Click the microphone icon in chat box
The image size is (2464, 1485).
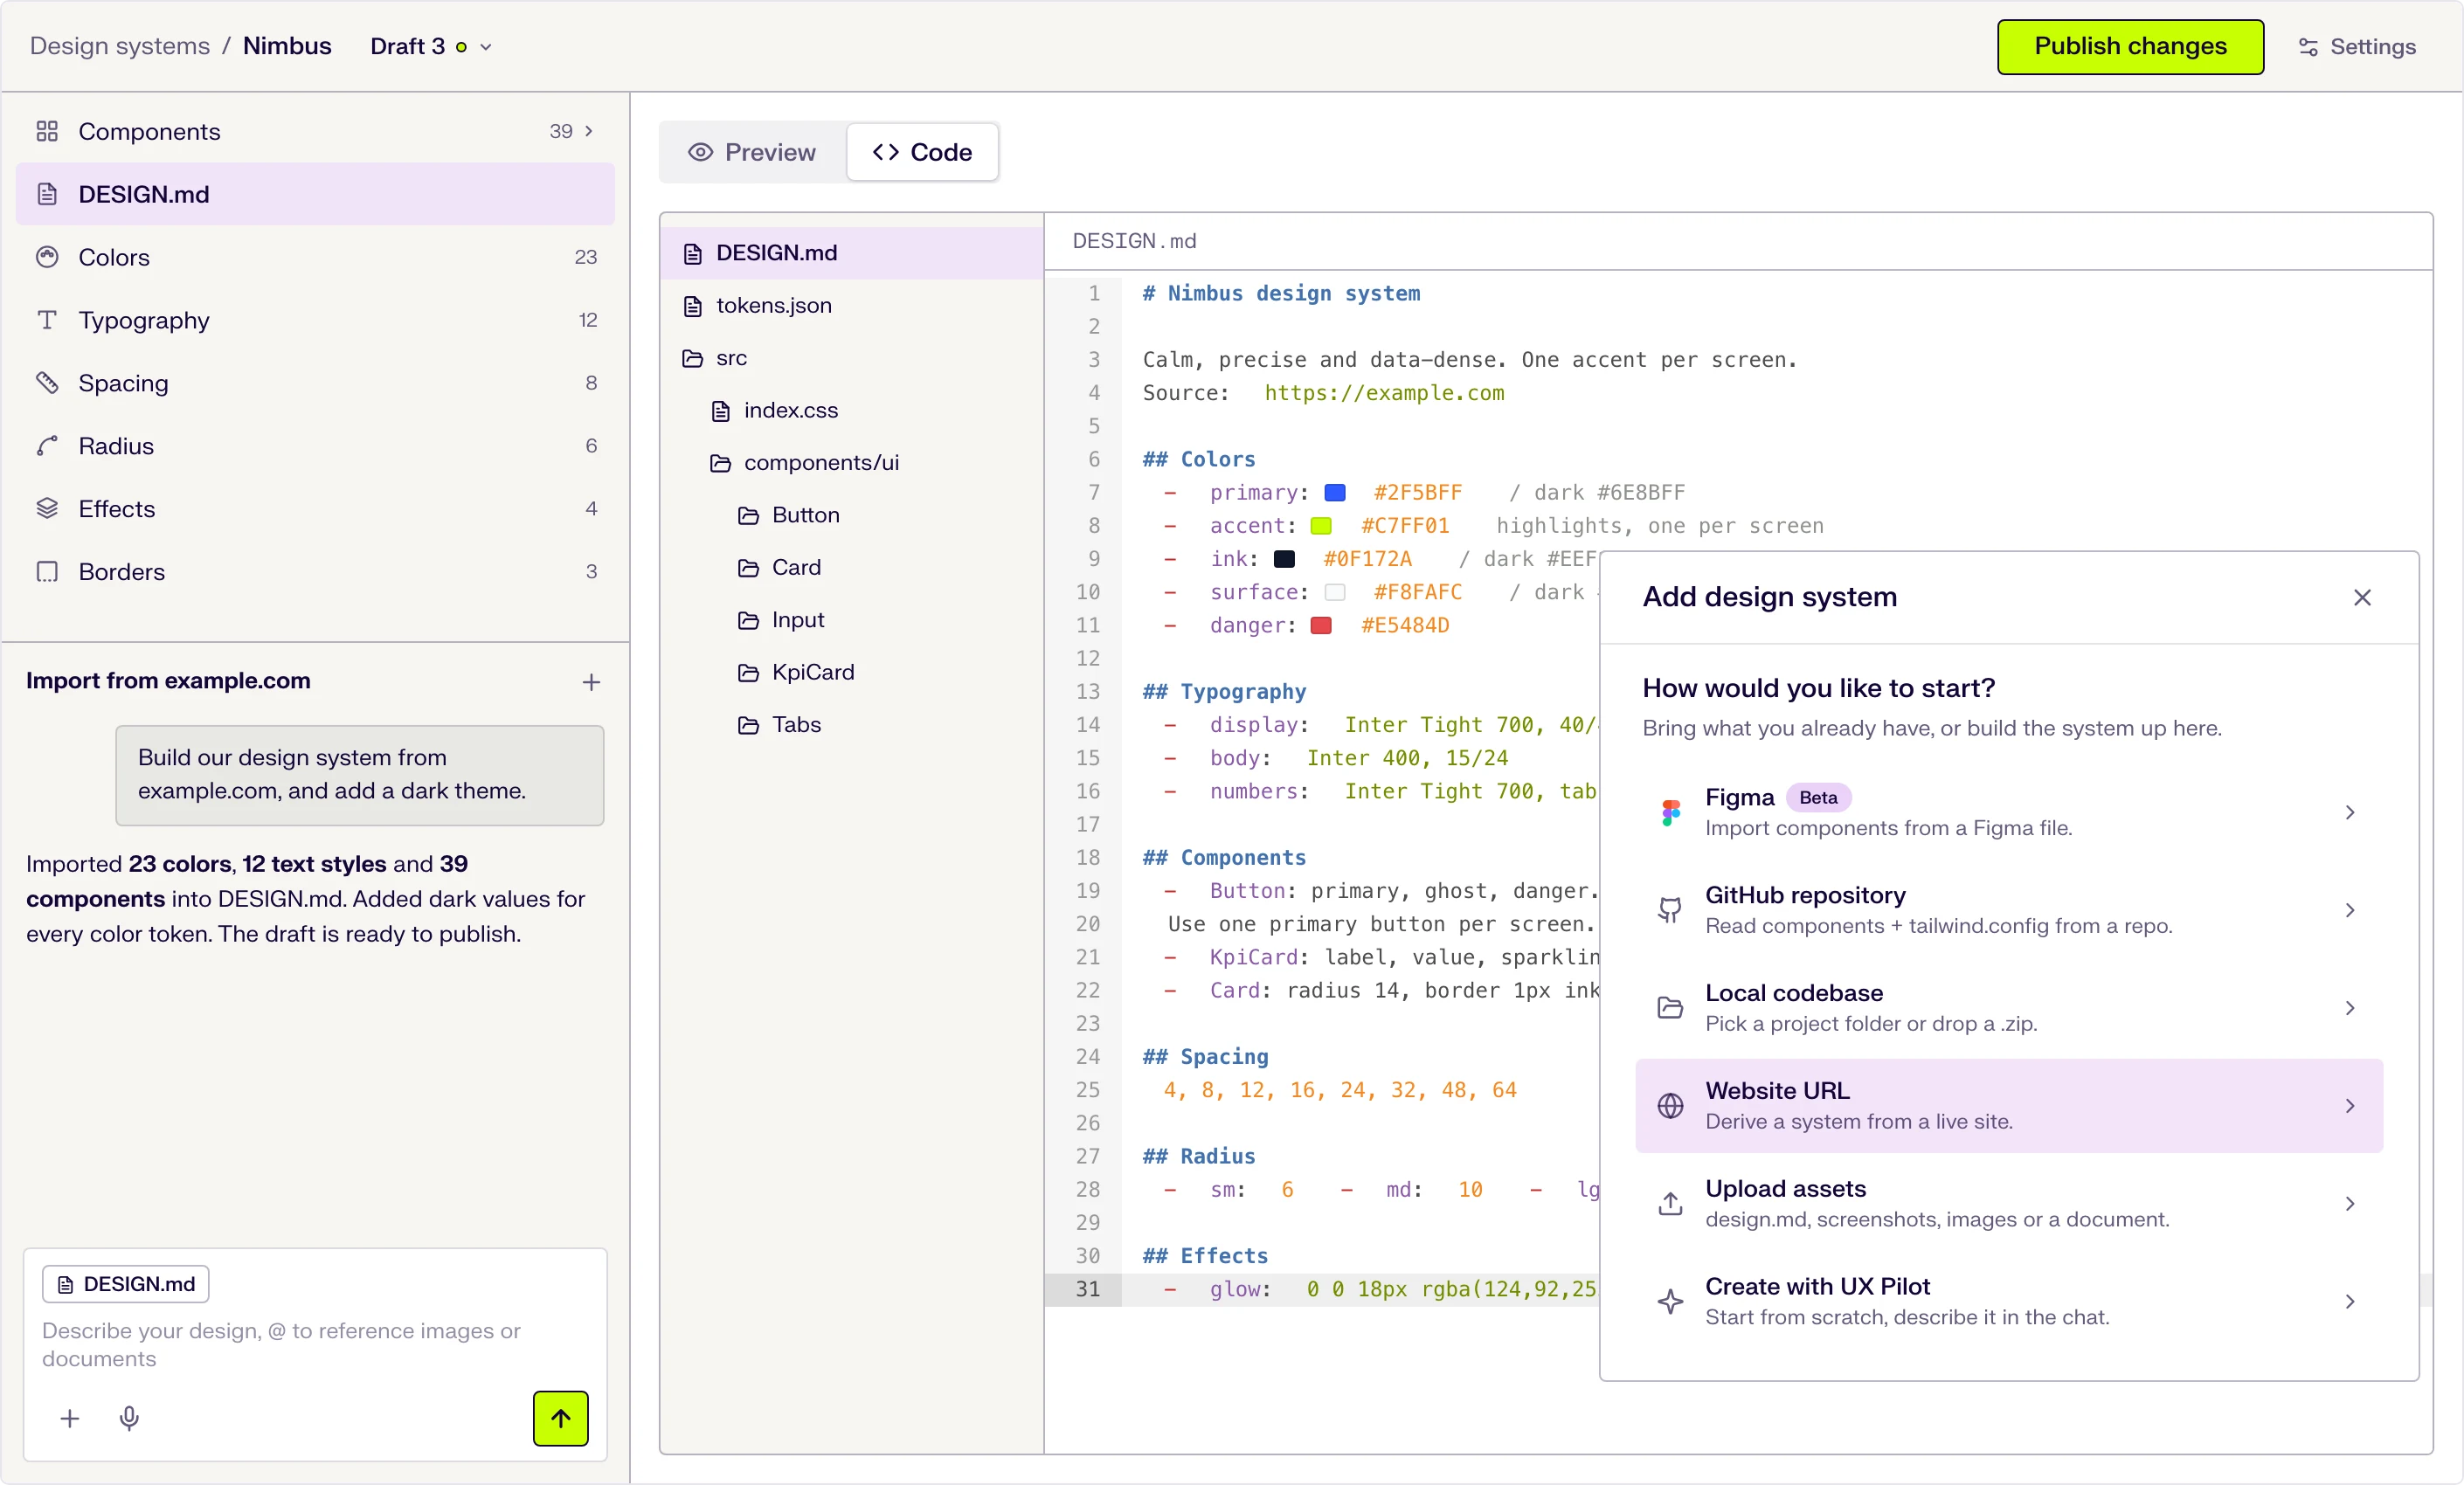[129, 1418]
